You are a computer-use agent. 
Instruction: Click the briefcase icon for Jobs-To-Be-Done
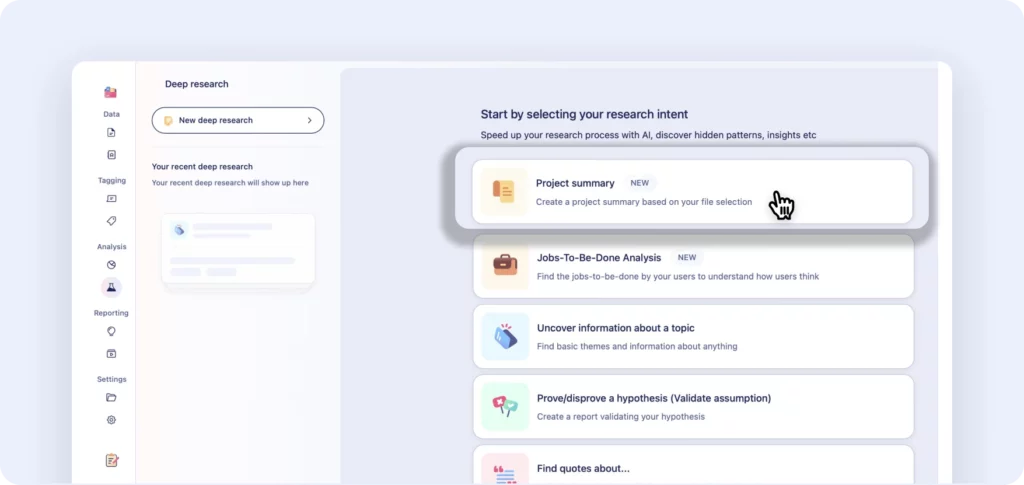[x=505, y=266]
